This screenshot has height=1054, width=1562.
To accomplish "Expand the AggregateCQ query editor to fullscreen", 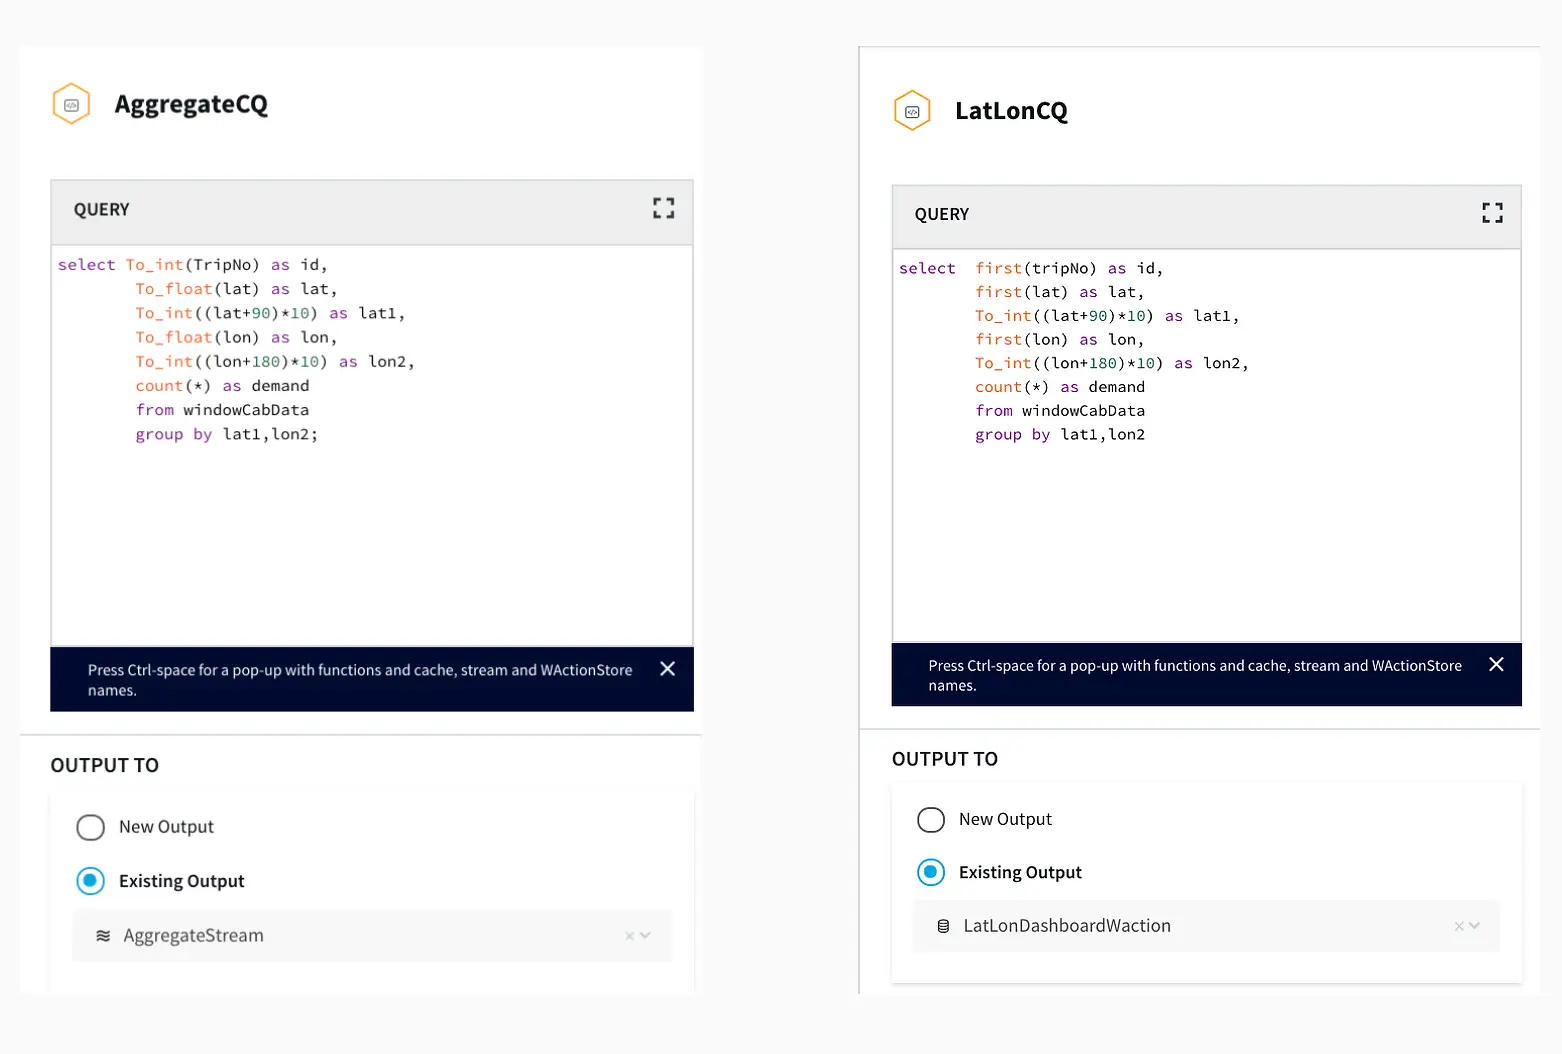I will point(663,208).
